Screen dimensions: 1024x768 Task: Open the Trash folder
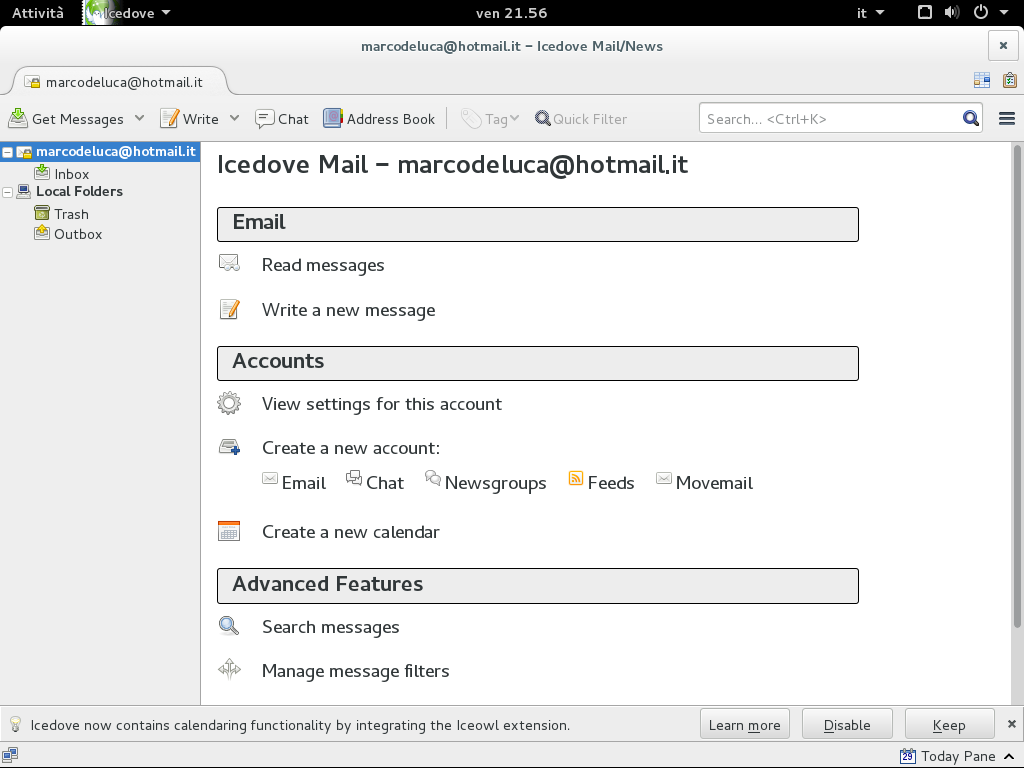point(71,214)
